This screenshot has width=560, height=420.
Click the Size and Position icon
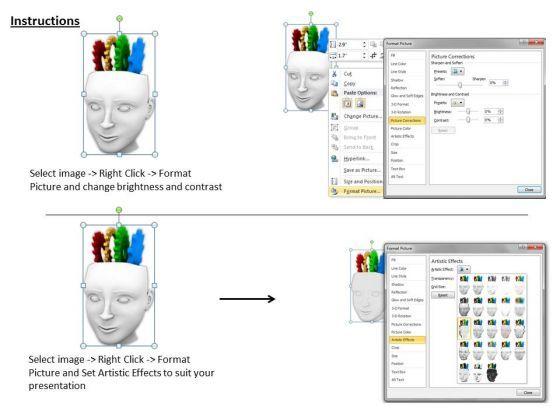(335, 181)
